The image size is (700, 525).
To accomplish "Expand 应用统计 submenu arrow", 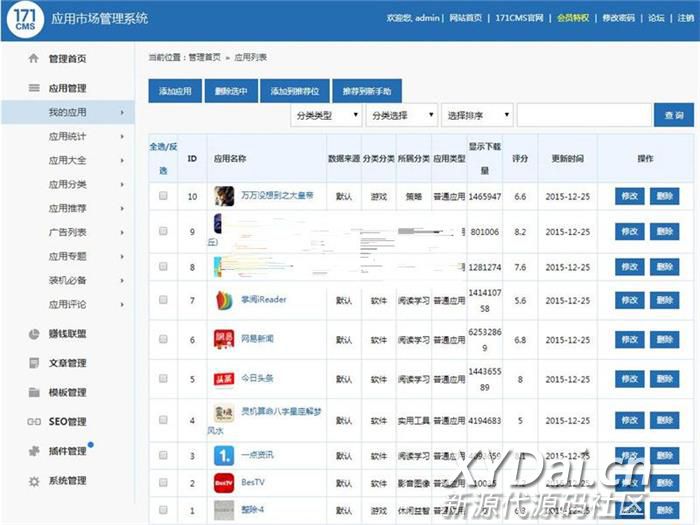I will (122, 137).
